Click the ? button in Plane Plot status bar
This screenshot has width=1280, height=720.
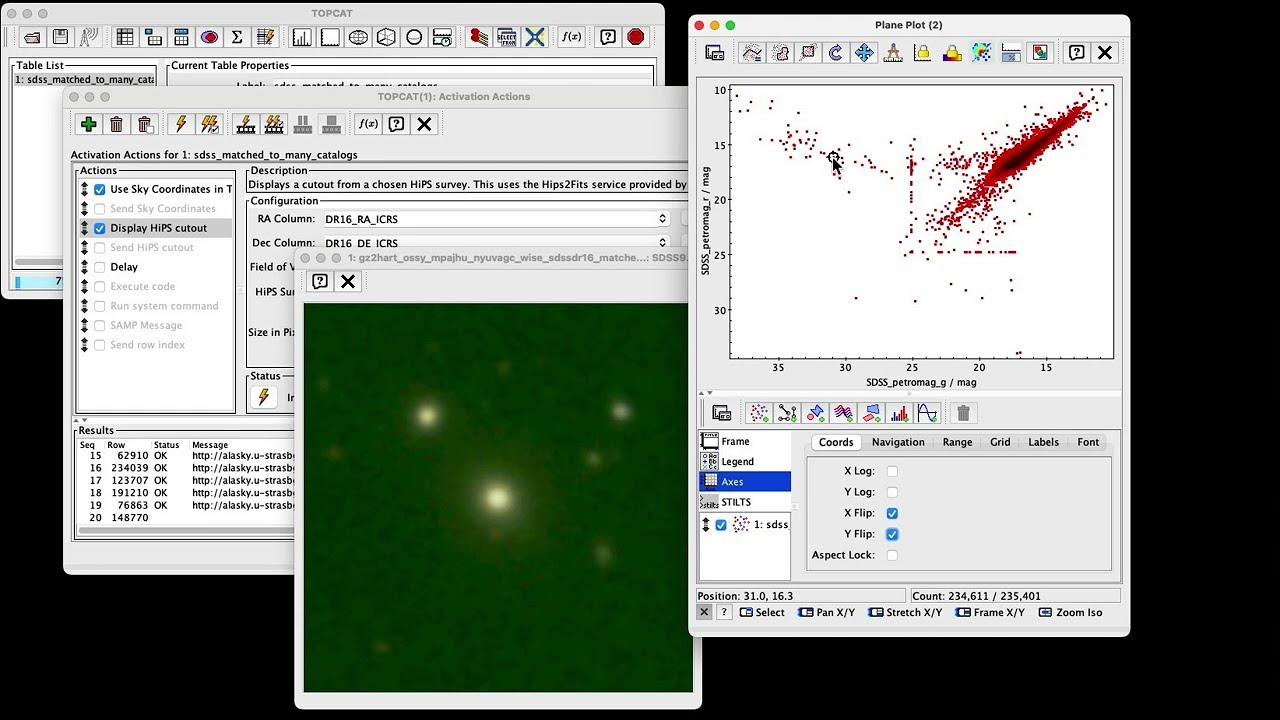click(x=723, y=612)
